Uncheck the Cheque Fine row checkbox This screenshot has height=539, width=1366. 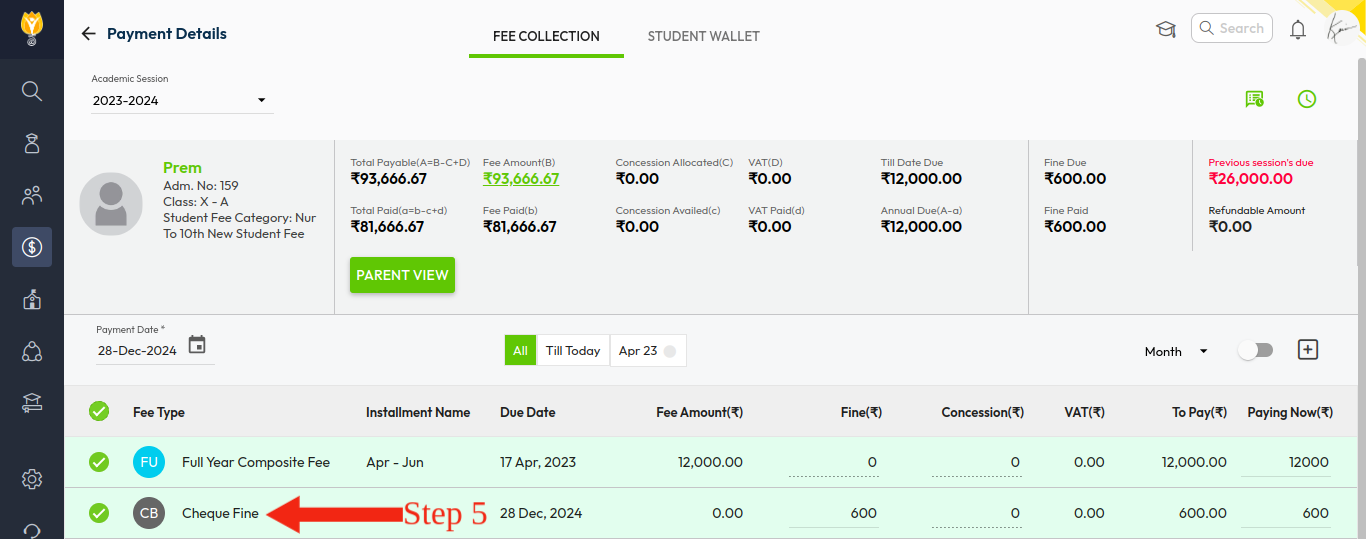click(99, 513)
